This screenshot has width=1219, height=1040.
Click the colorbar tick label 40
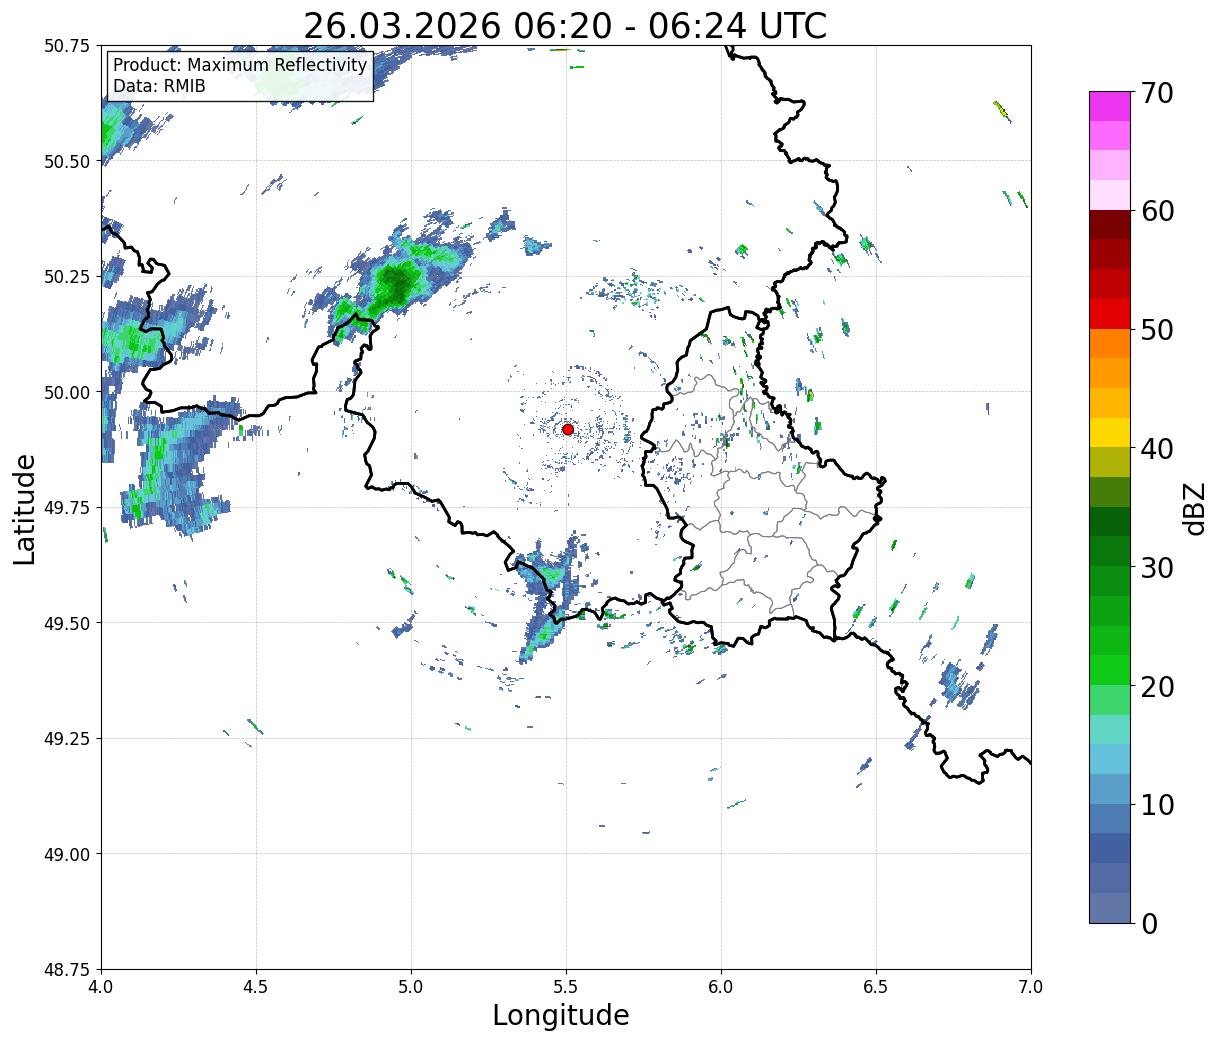click(x=1158, y=448)
